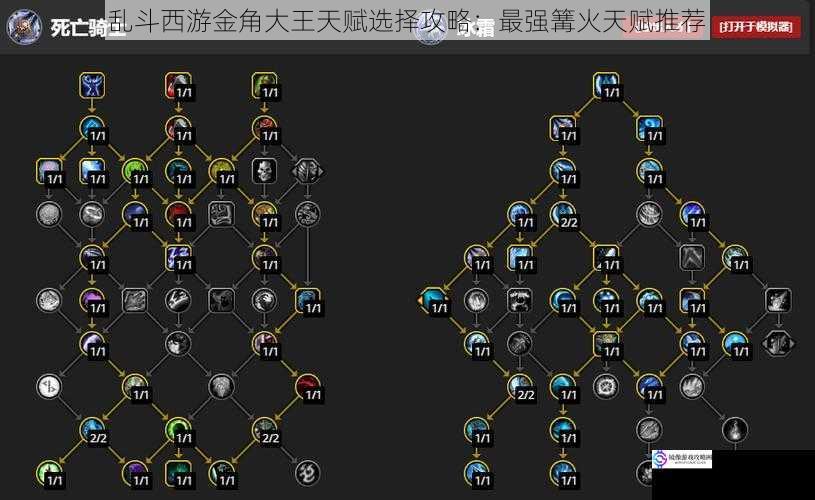The height and width of the screenshot is (500, 815).
Task: Select grey swirl-rune circle at class tree bottom right
Action: [308, 473]
